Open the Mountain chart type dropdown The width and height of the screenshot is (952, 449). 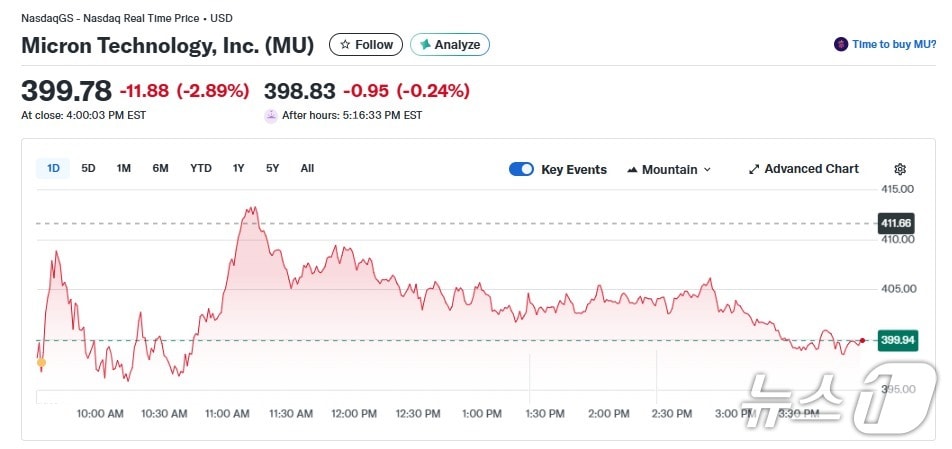pyautogui.click(x=669, y=169)
